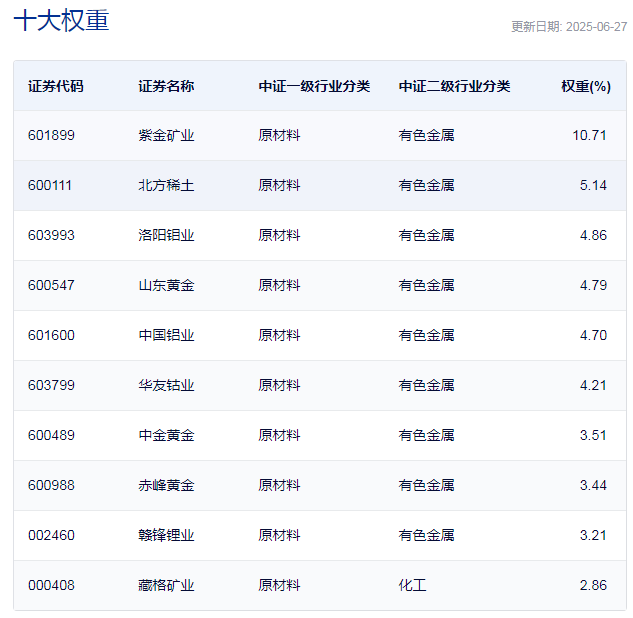
Task: Click the 权重(%) column header
Action: (586, 86)
